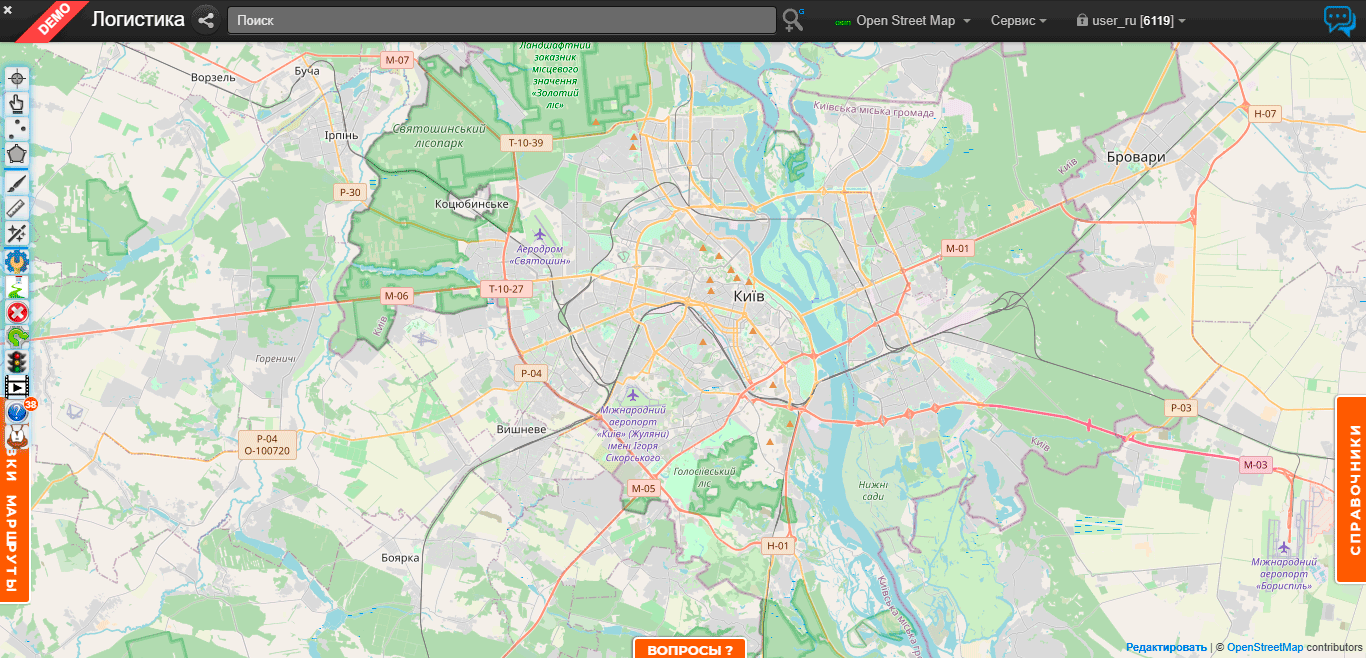Select the hand pointer tool
The height and width of the screenshot is (658, 1366).
click(x=17, y=103)
